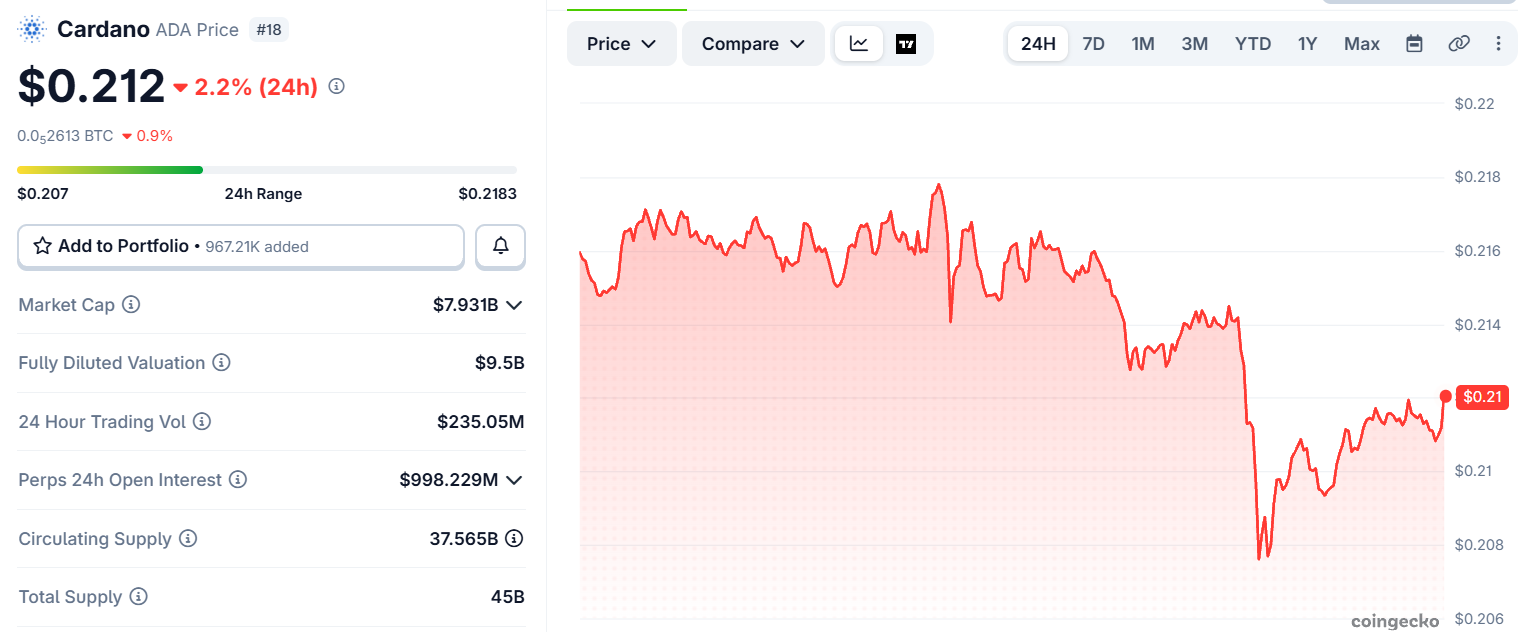The width and height of the screenshot is (1521, 632).
Task: Click the Cardano logo icon
Action: [x=33, y=29]
